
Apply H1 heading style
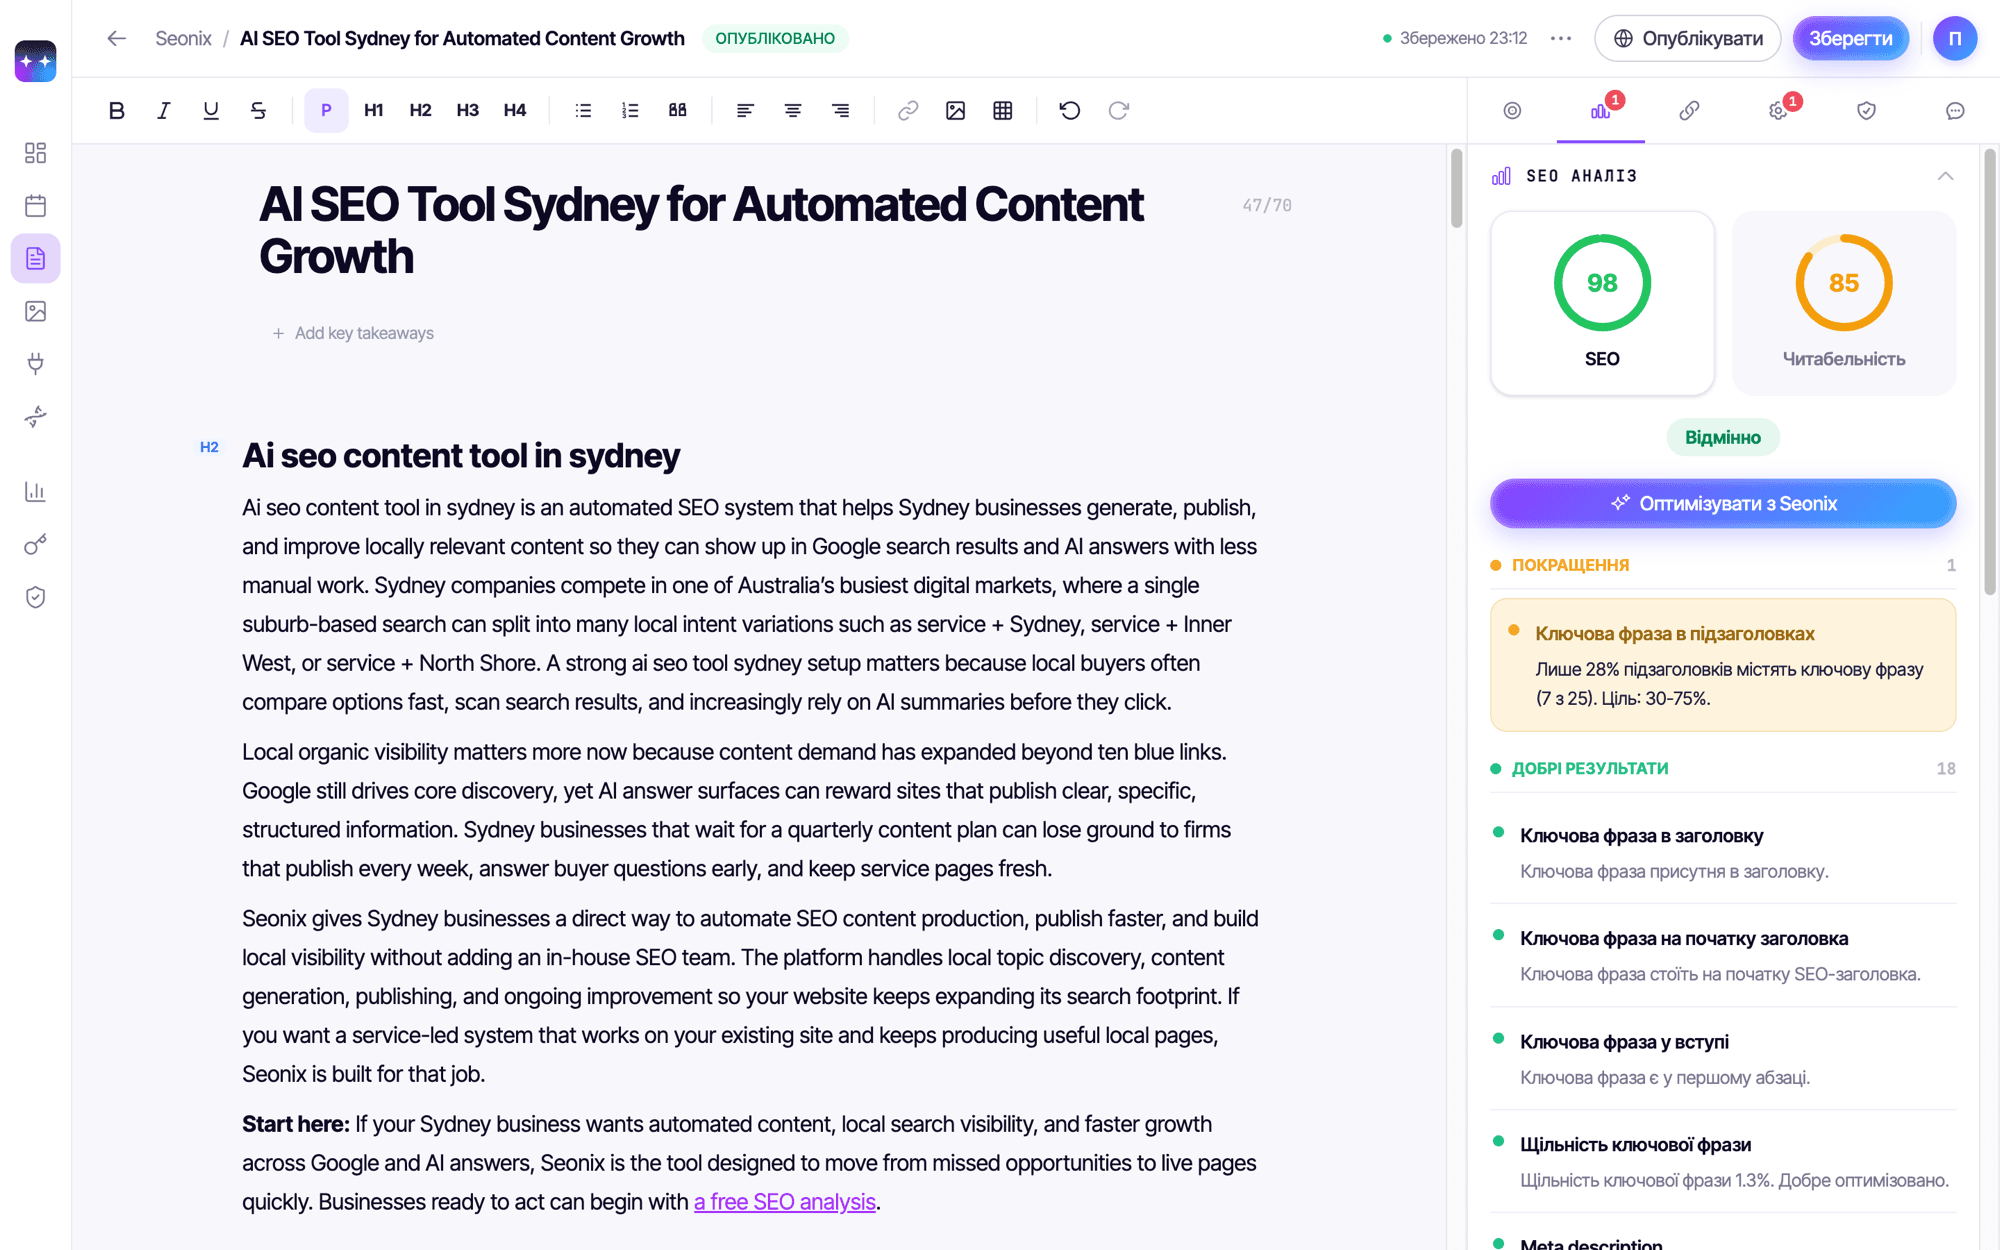[373, 110]
